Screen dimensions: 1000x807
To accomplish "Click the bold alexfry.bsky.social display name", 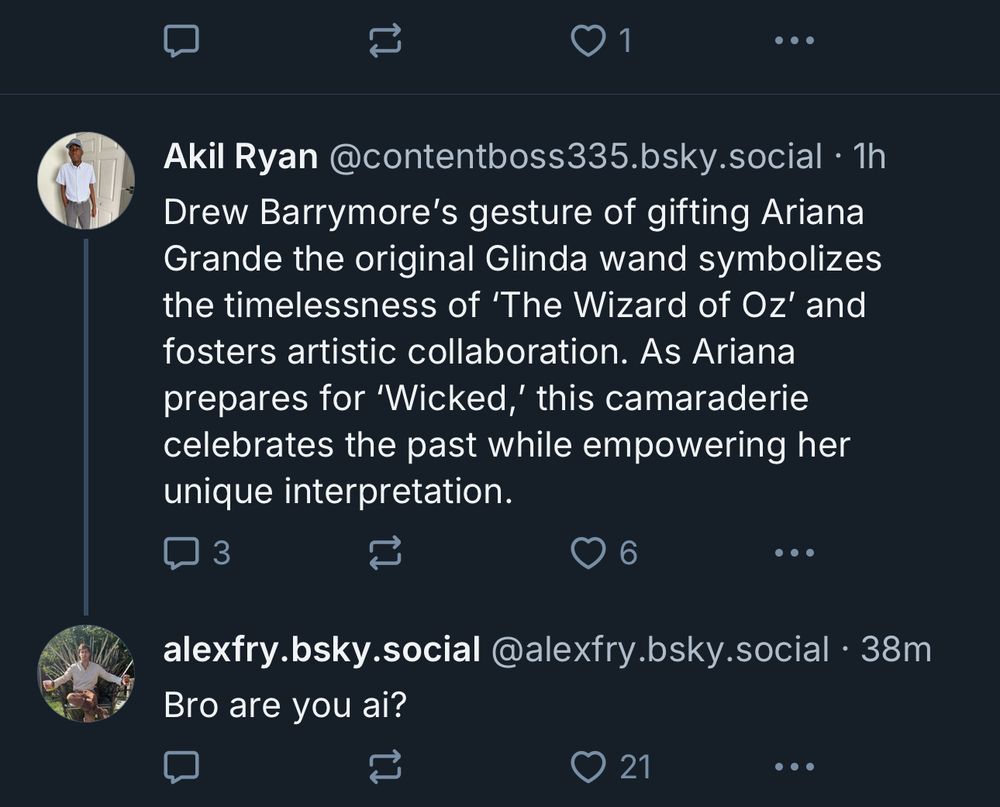I will 321,650.
